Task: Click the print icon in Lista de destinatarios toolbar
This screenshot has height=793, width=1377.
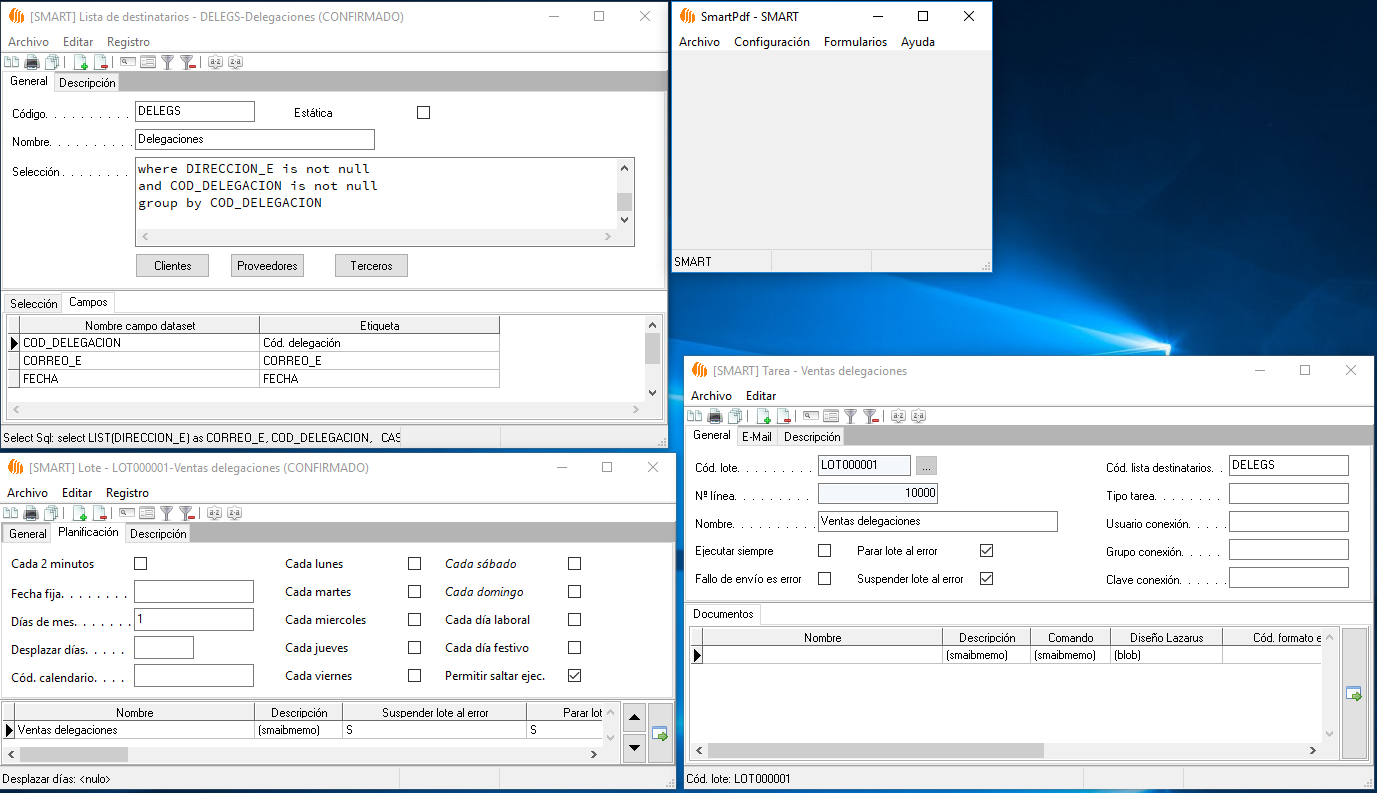Action: [x=31, y=62]
